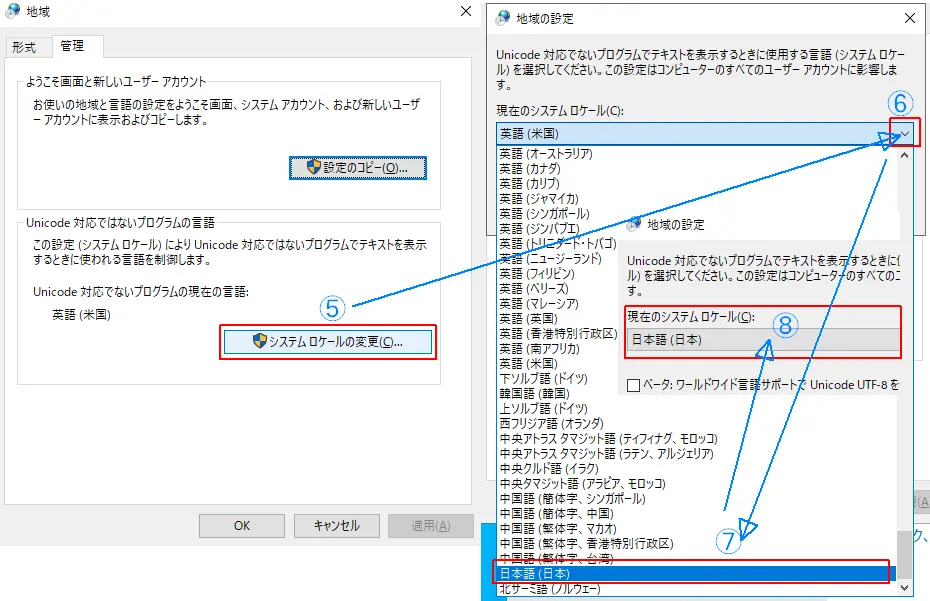Click the globe icon in 地域 title bar
Viewport: 930px width, 601px height.
(12, 12)
